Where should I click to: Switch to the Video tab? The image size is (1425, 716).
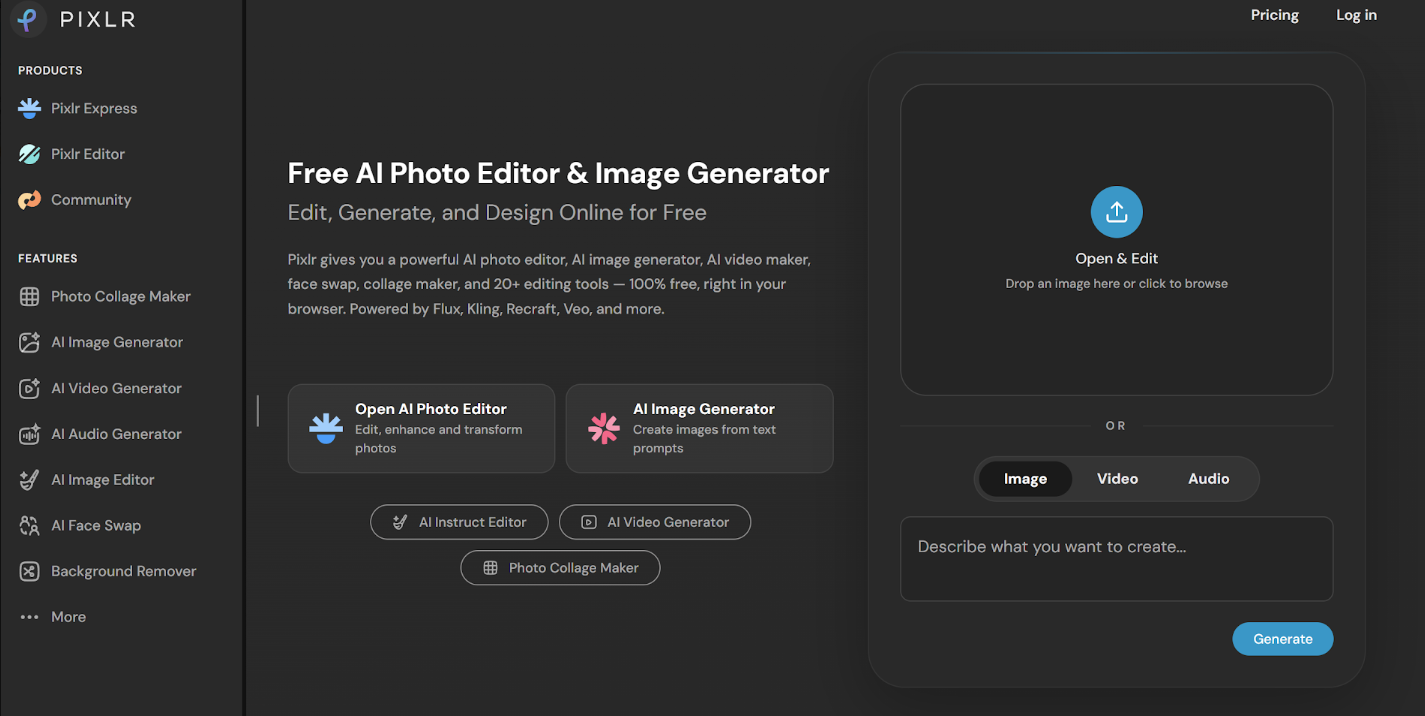1117,479
